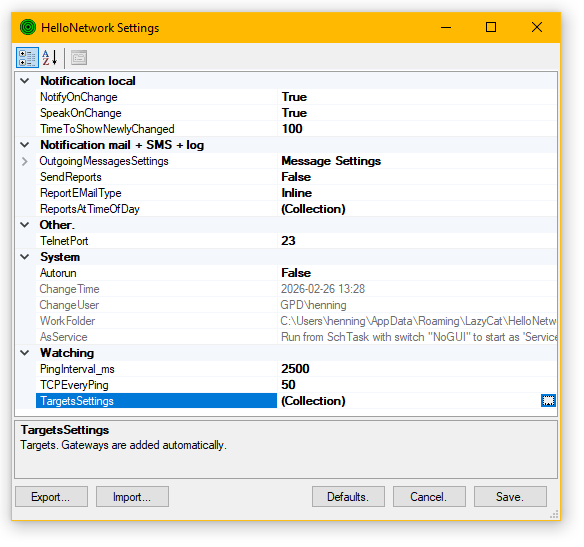Click the WorkFolder path value
This screenshot has width=584, height=547.
click(418, 321)
